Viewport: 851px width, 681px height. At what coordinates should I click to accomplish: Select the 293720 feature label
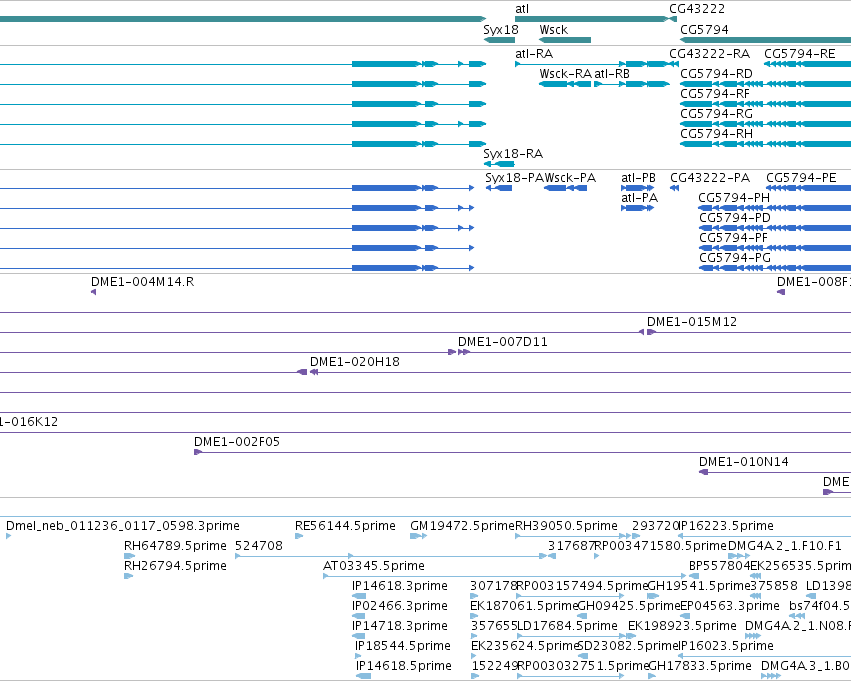click(655, 526)
